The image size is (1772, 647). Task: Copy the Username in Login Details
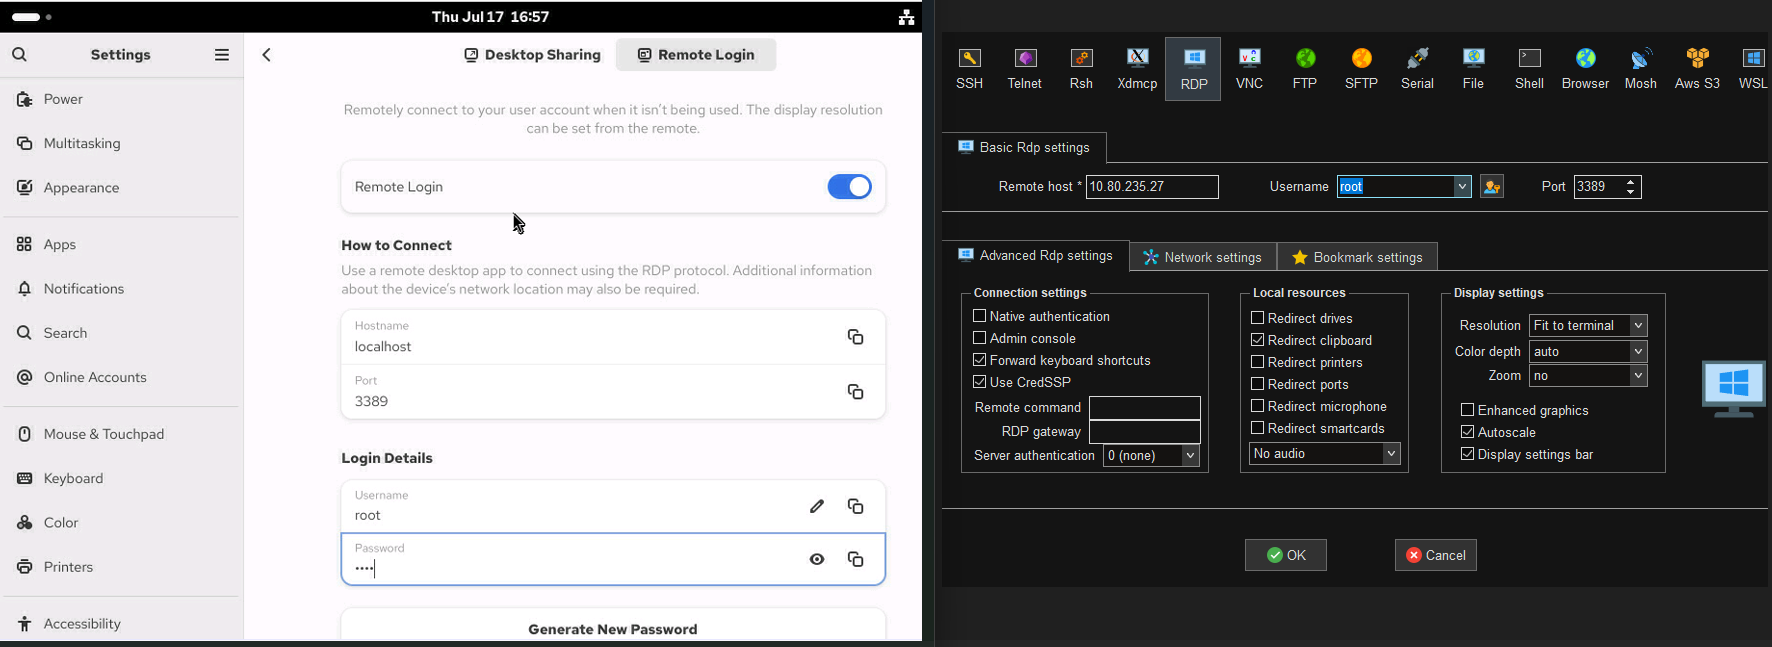pyautogui.click(x=855, y=507)
